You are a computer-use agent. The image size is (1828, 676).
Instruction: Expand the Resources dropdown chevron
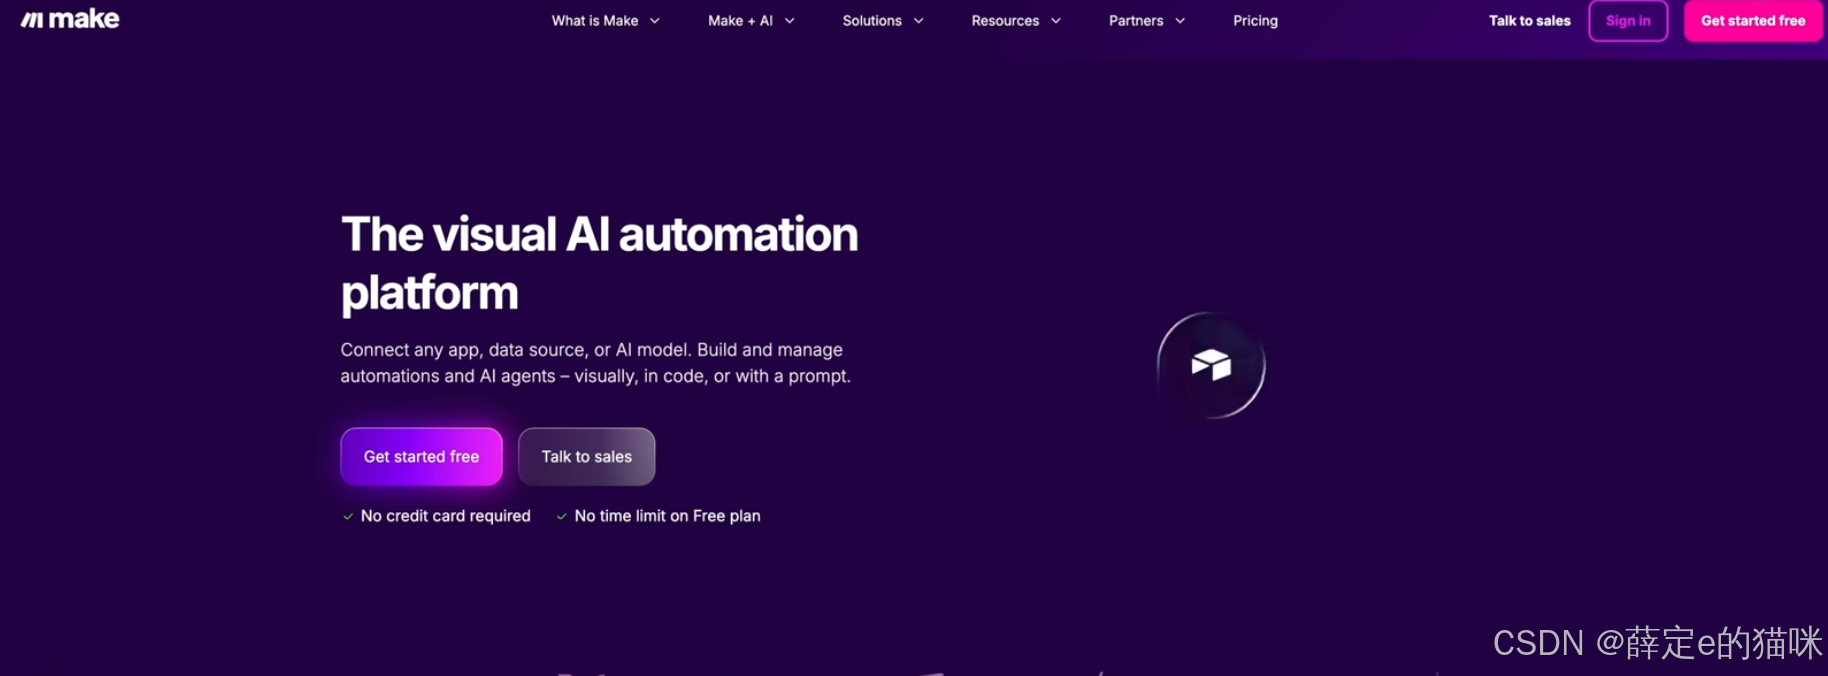pyautogui.click(x=1056, y=21)
